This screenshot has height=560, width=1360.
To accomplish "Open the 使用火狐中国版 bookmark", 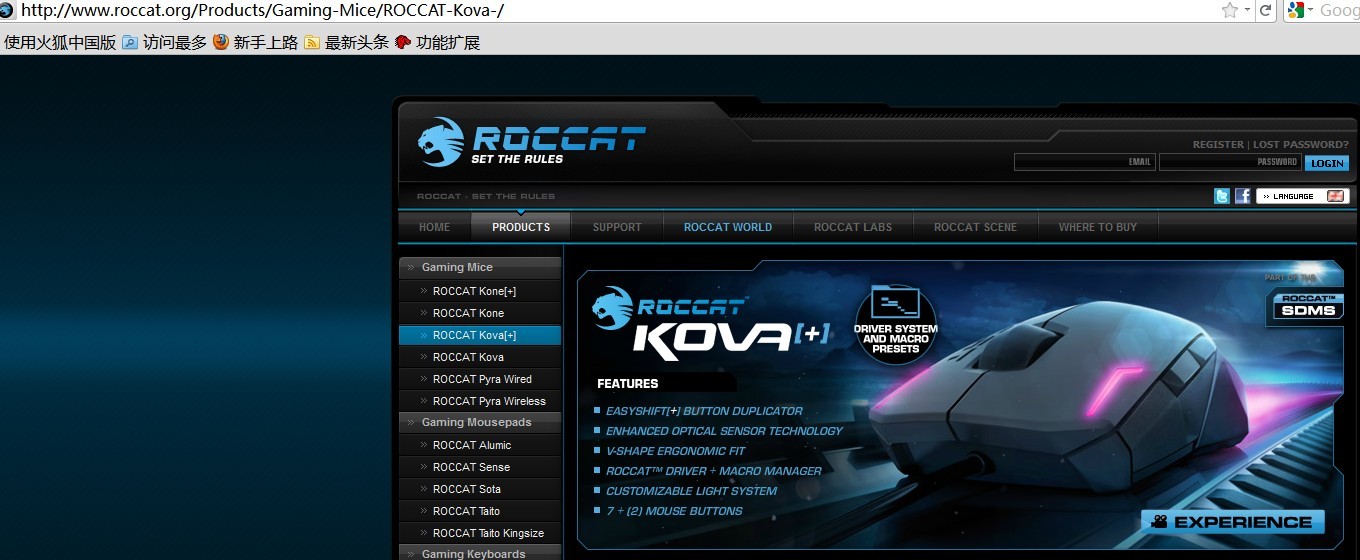I will coord(60,42).
